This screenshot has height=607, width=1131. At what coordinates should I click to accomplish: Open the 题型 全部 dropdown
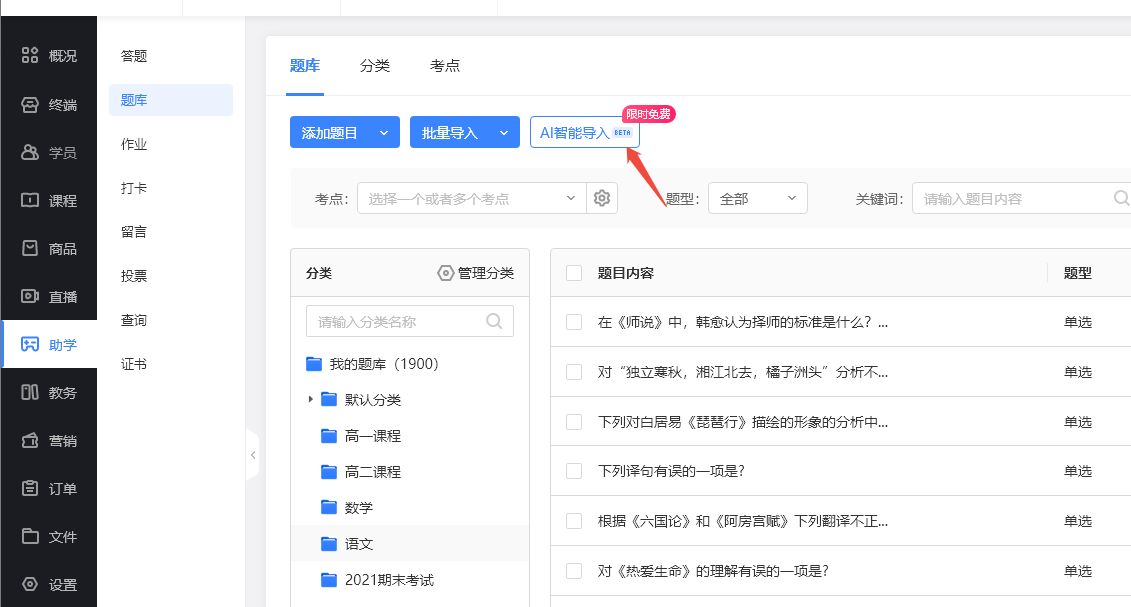coord(757,198)
